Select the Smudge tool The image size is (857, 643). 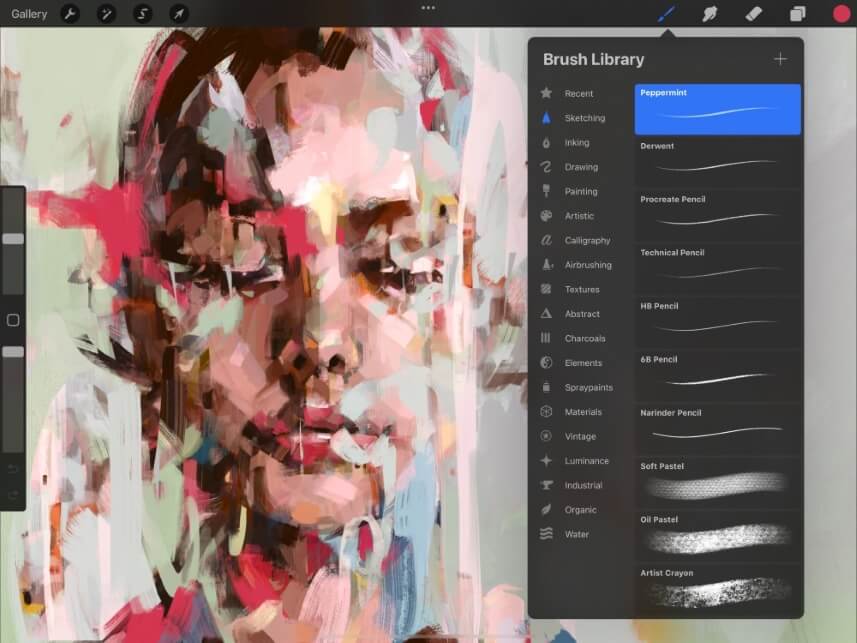711,14
